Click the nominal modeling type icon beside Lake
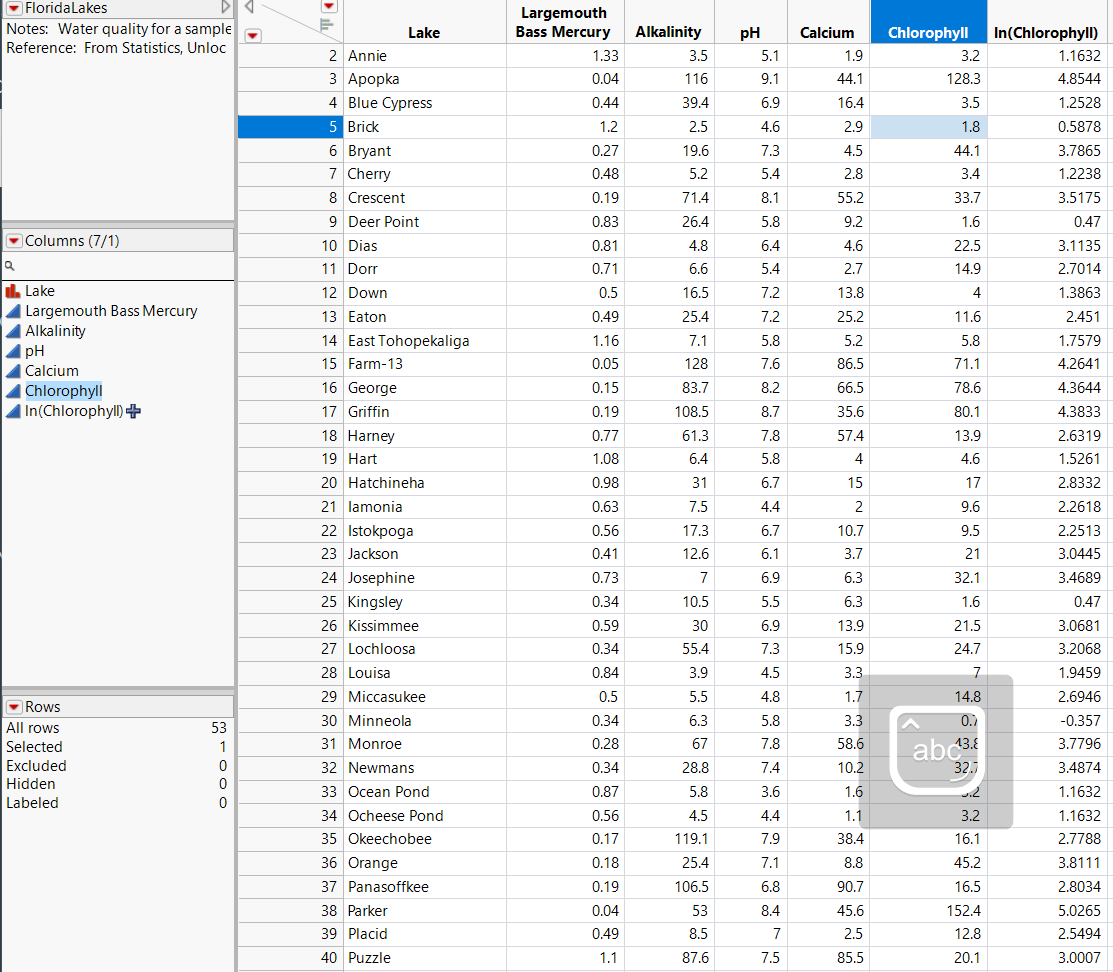Screen dimensions: 1113x972 [x=12, y=290]
